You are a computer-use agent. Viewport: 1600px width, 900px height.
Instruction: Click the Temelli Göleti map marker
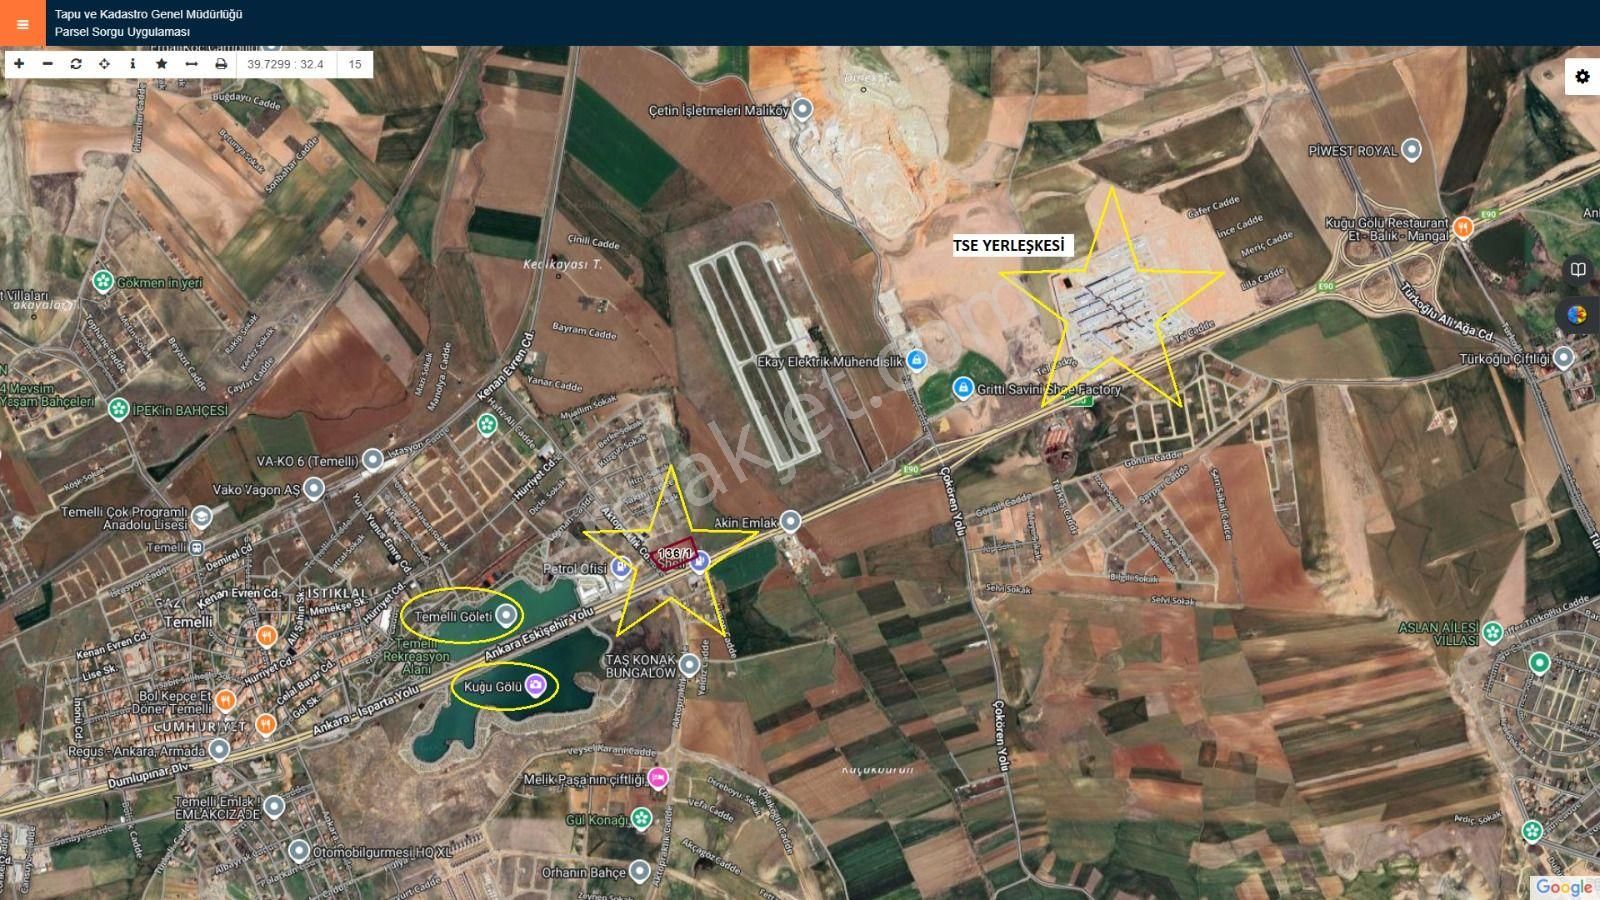coord(508,615)
